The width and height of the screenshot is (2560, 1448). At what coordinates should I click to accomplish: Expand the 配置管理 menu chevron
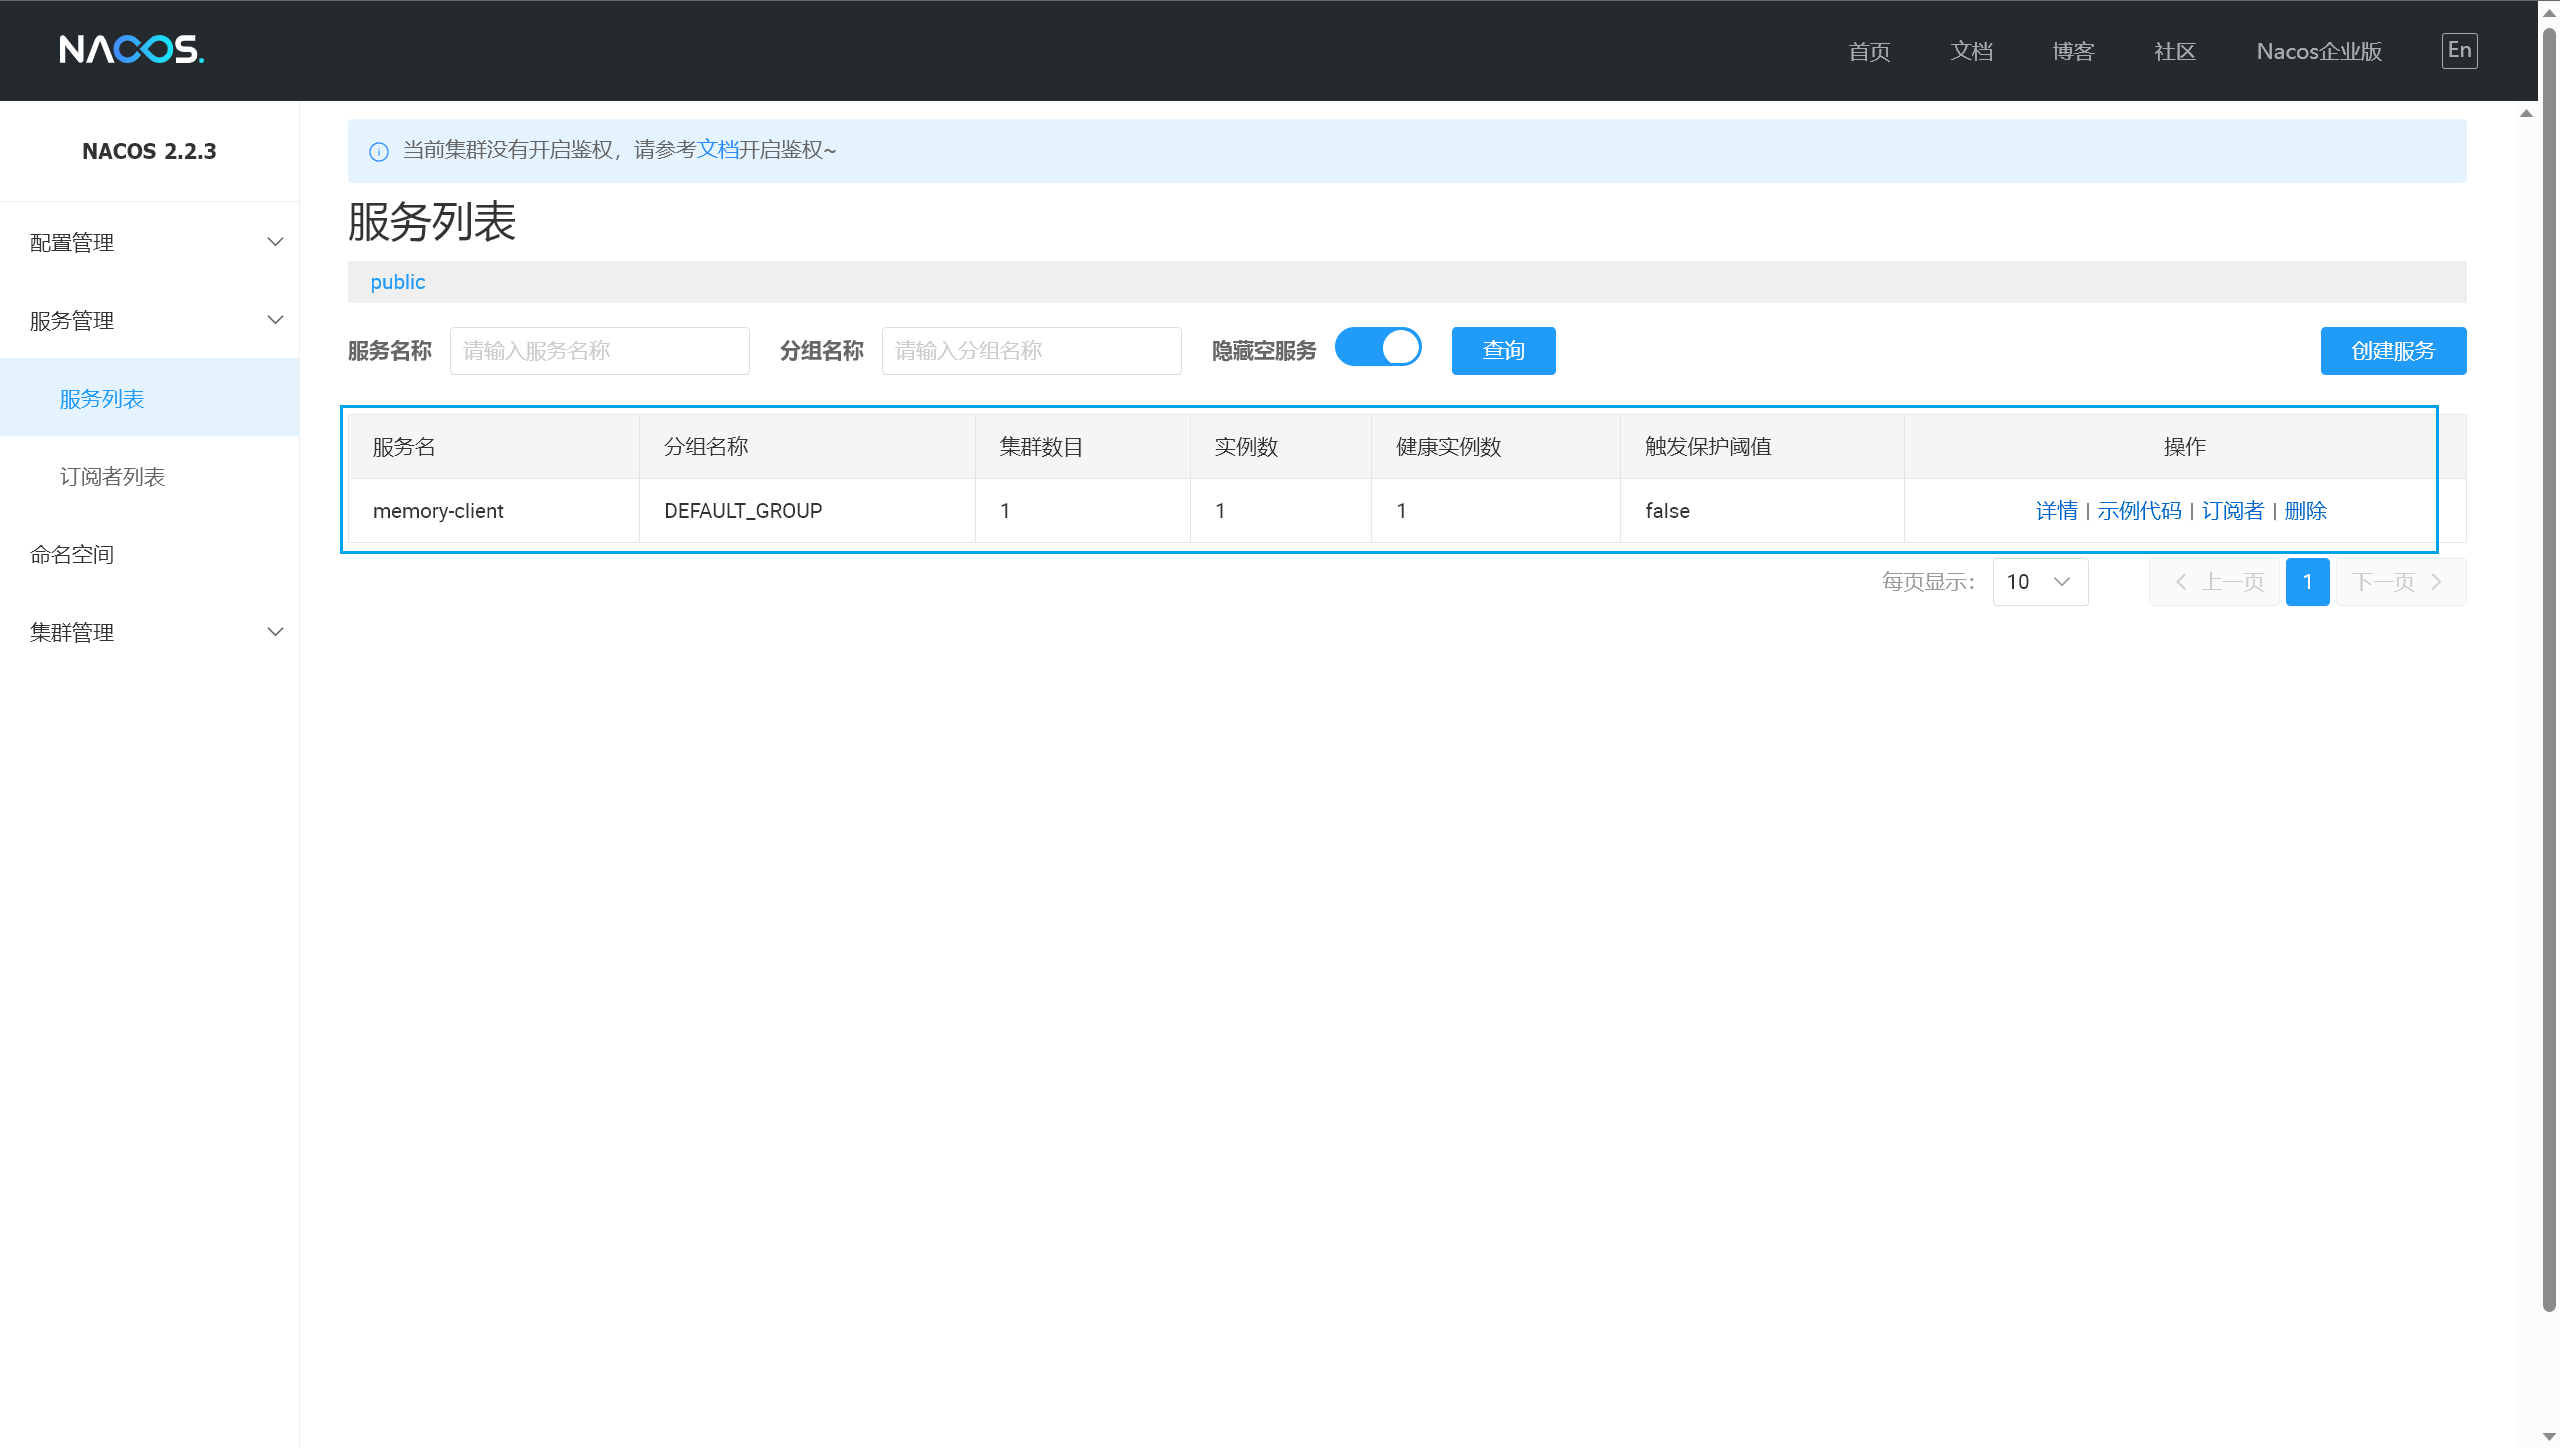pyautogui.click(x=275, y=242)
